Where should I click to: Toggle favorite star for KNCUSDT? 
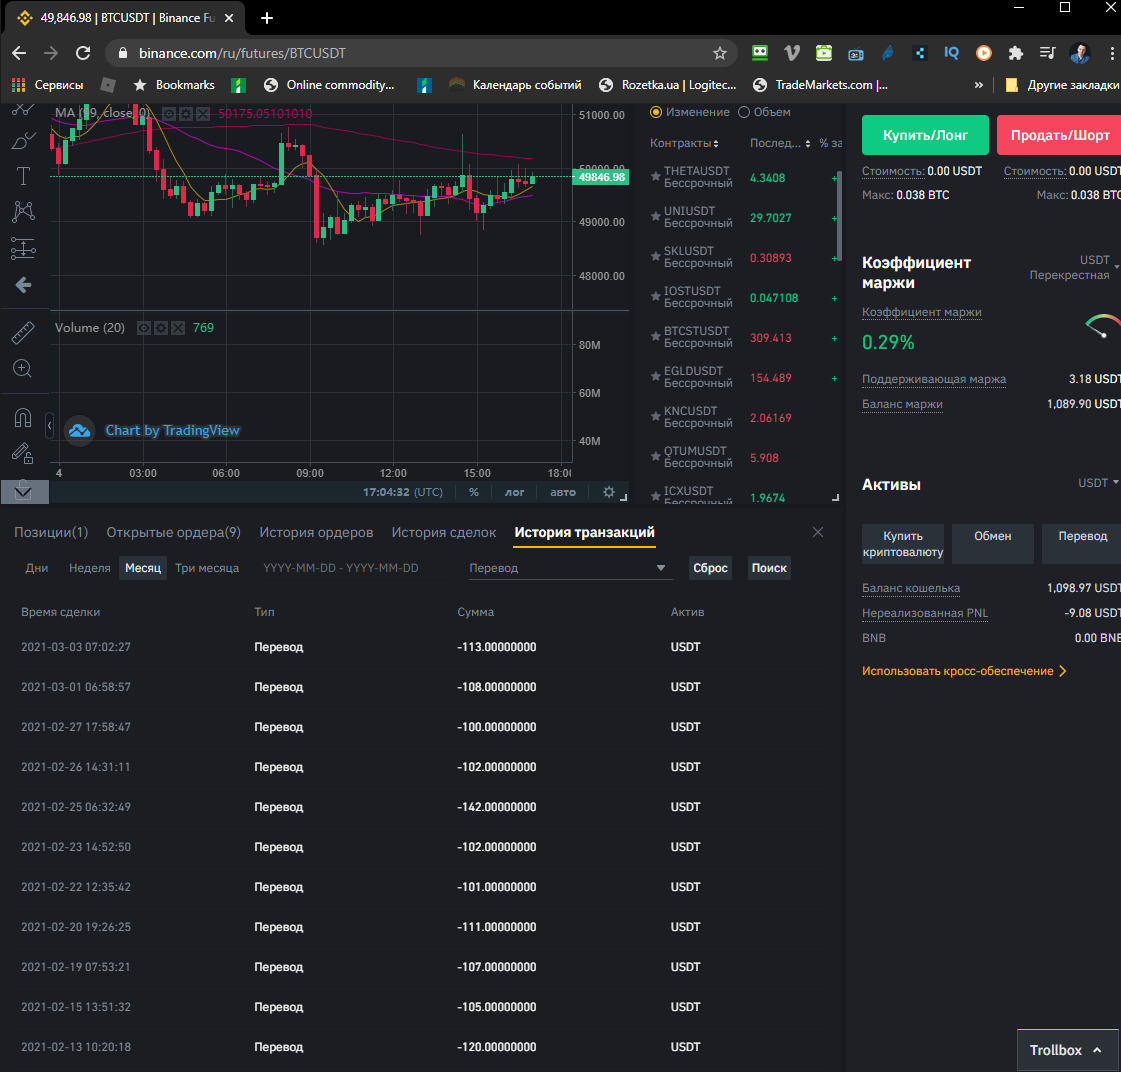pos(655,416)
